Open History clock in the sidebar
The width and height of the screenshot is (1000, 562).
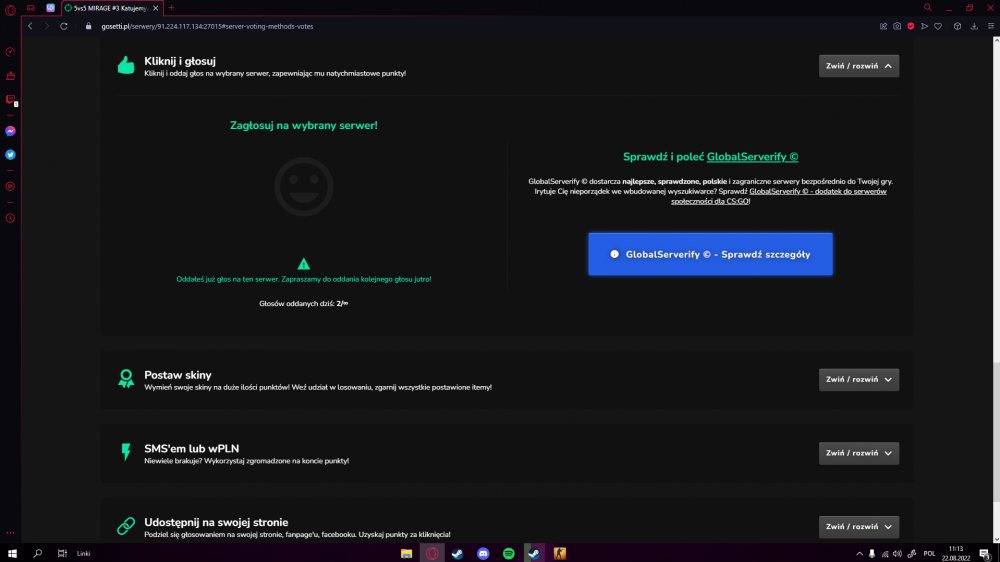tap(10, 218)
